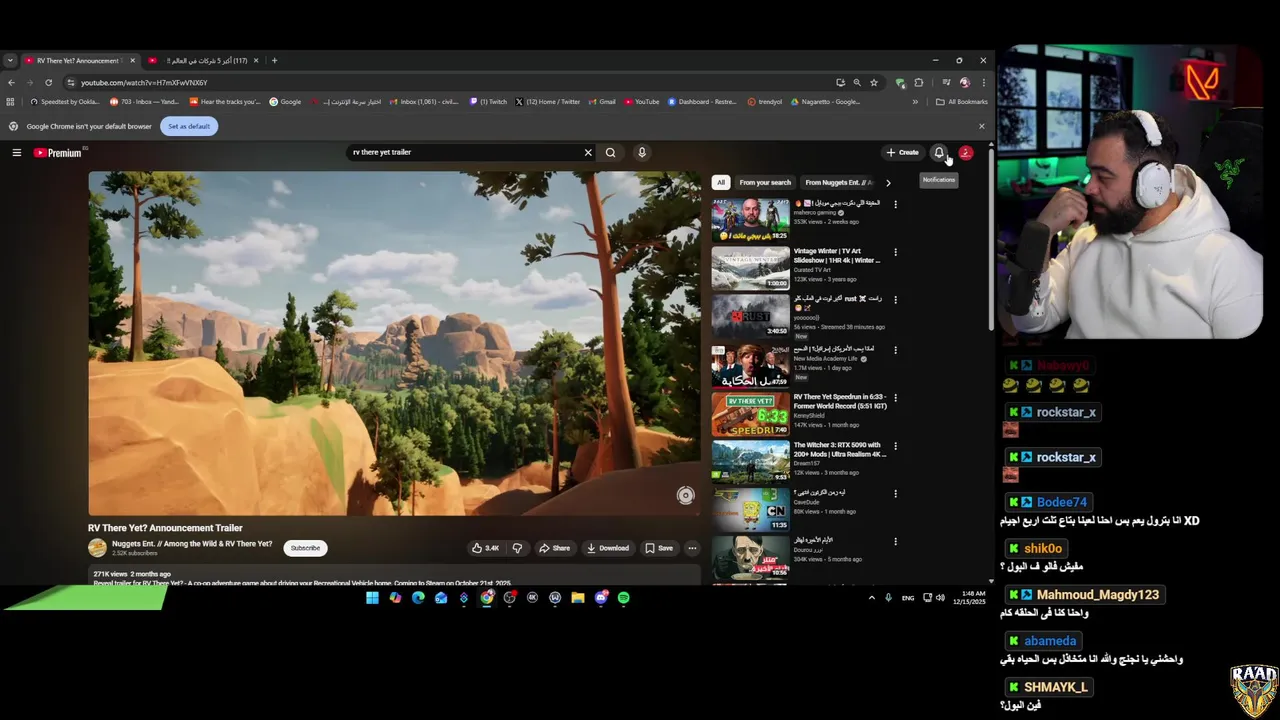Open Spotify from the taskbar
The height and width of the screenshot is (720, 1280).
pos(623,598)
